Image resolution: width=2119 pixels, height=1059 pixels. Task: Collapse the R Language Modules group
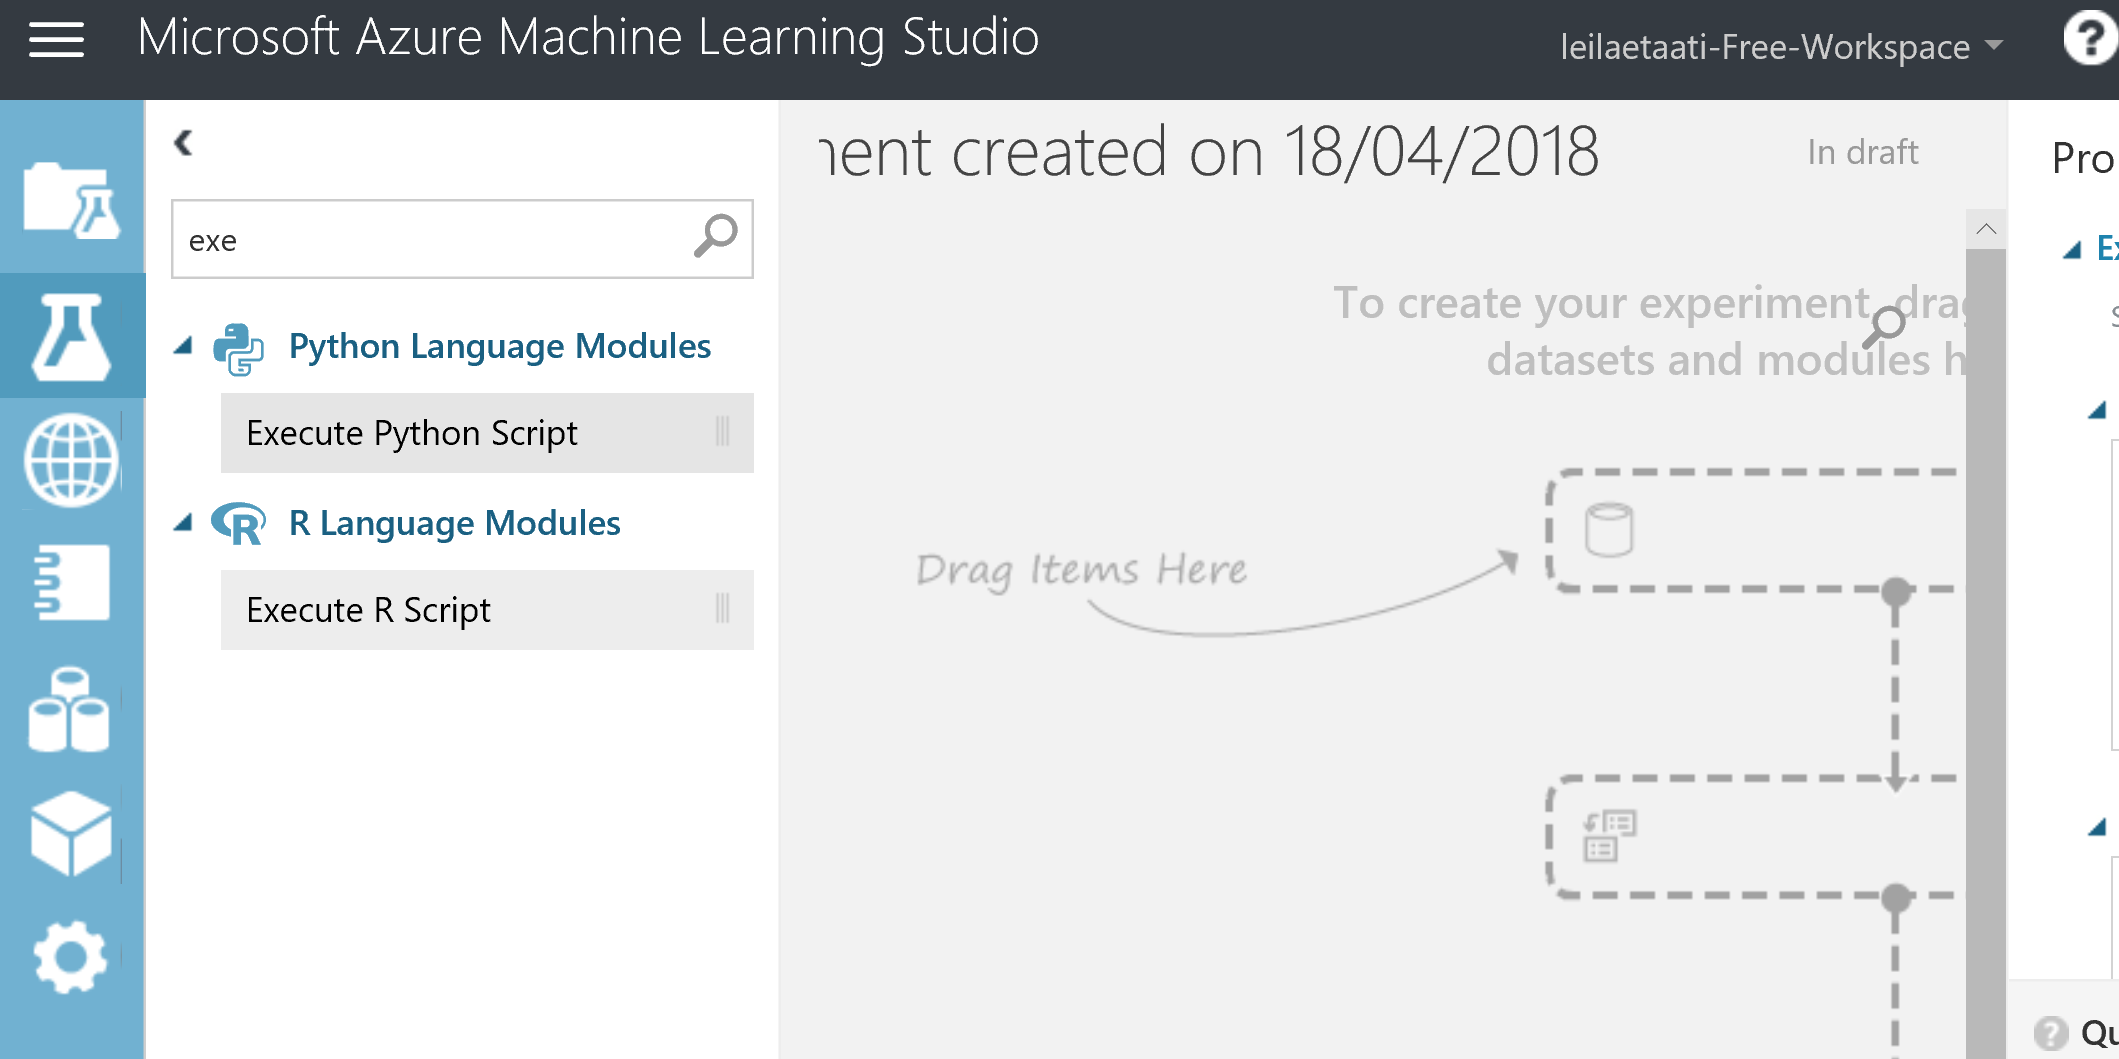point(183,523)
